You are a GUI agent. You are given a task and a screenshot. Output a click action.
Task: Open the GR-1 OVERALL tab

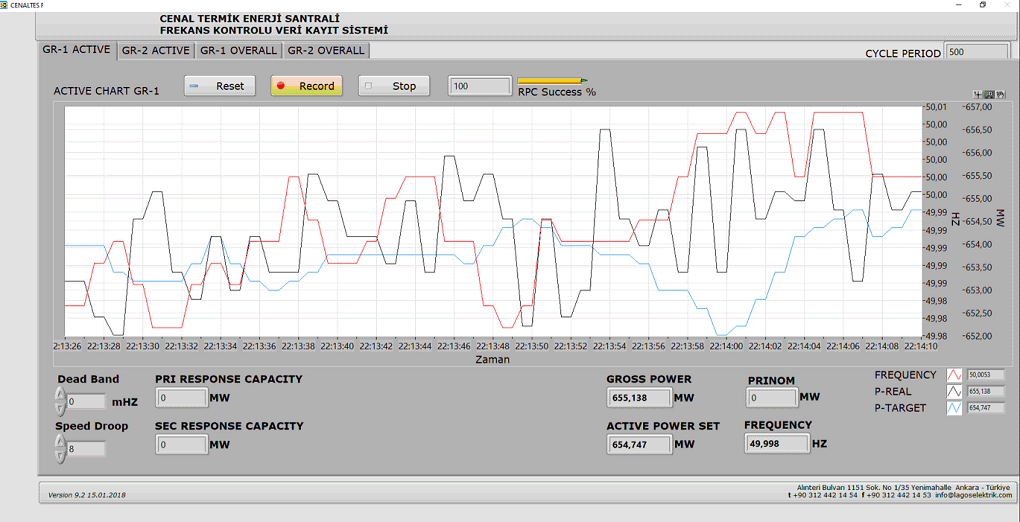pyautogui.click(x=238, y=51)
